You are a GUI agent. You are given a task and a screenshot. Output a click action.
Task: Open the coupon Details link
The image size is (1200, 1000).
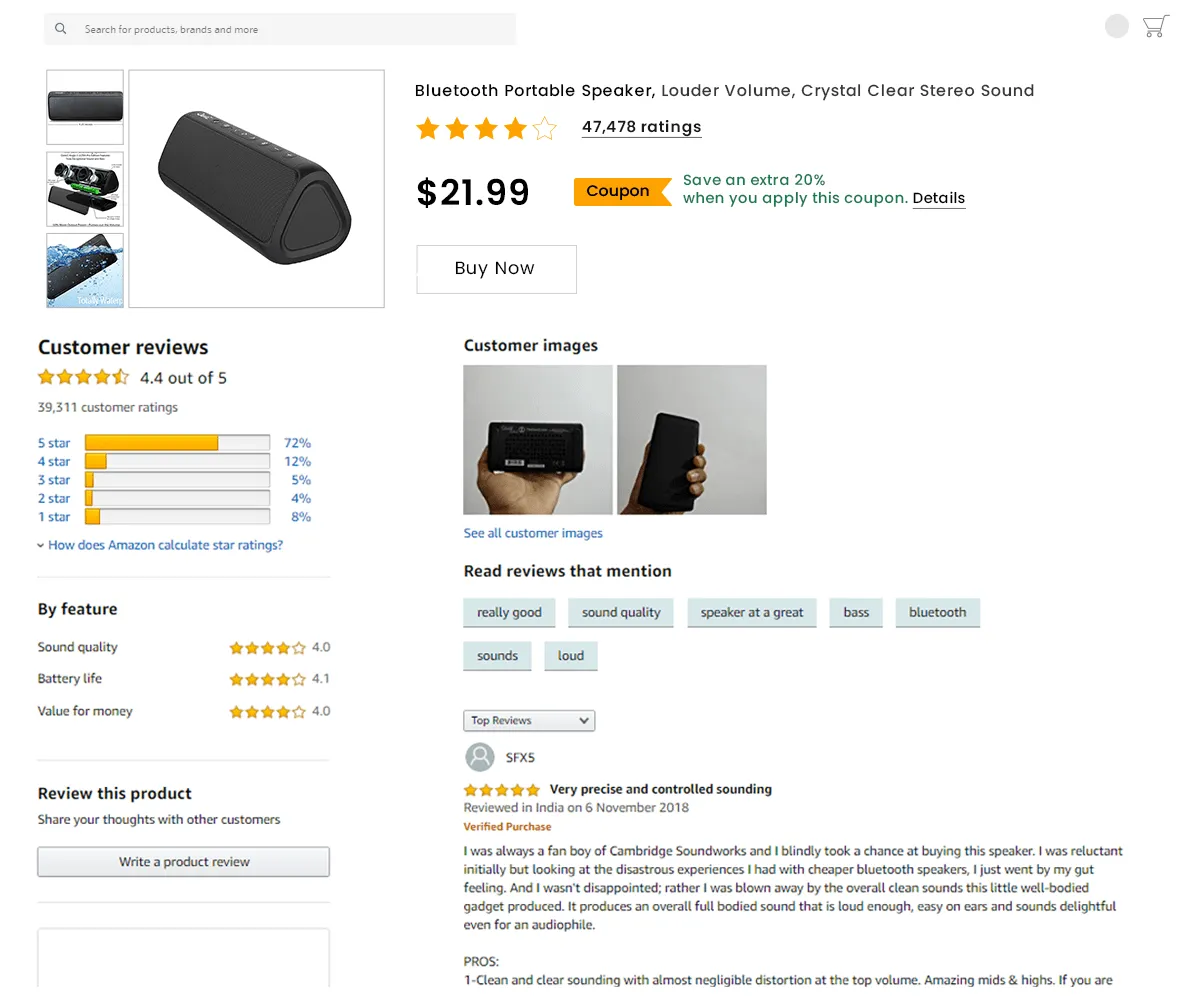tap(938, 198)
